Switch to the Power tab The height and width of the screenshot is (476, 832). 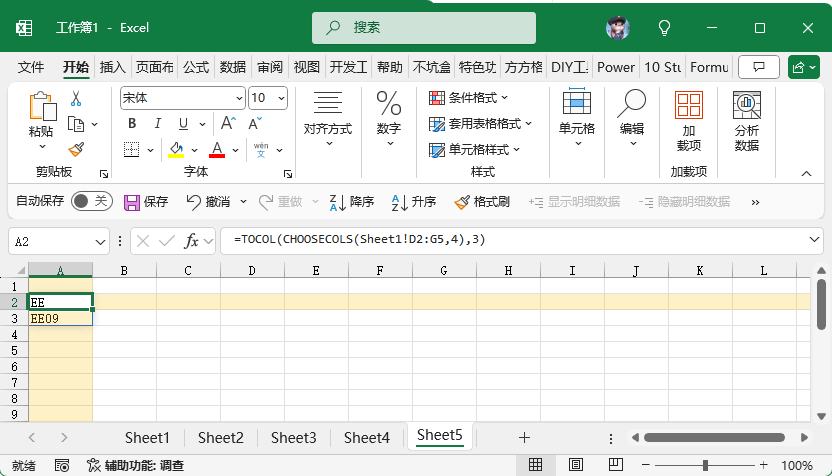616,67
